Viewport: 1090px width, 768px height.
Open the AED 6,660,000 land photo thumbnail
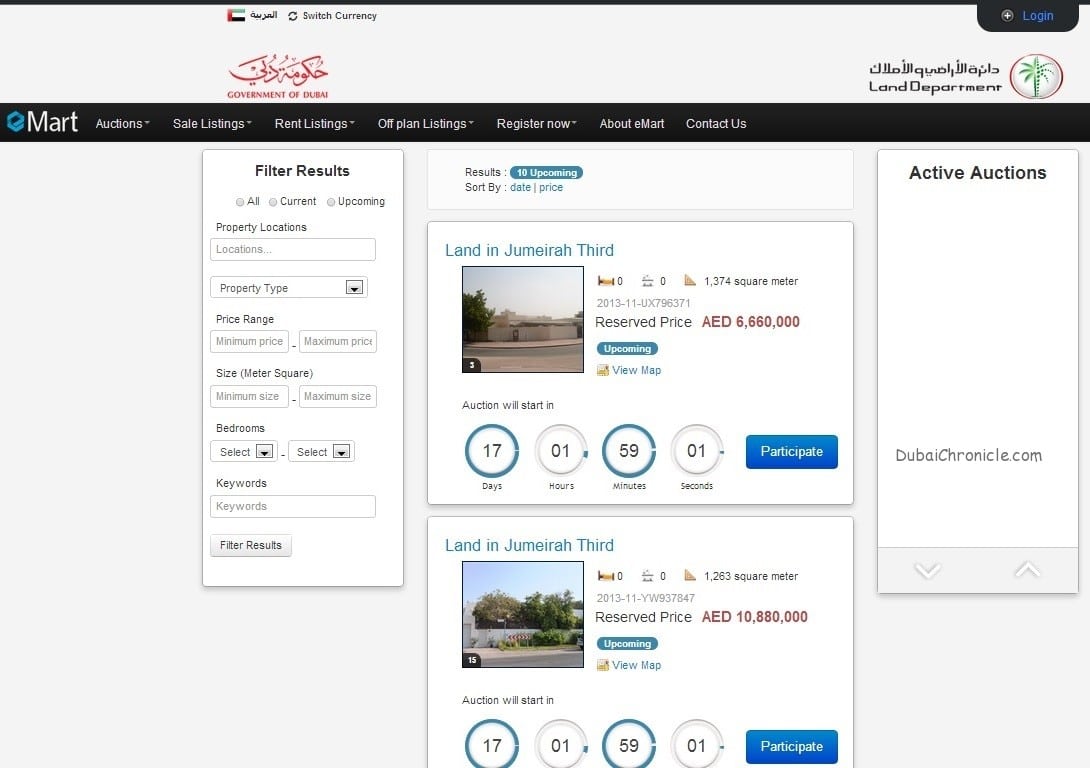[523, 320]
